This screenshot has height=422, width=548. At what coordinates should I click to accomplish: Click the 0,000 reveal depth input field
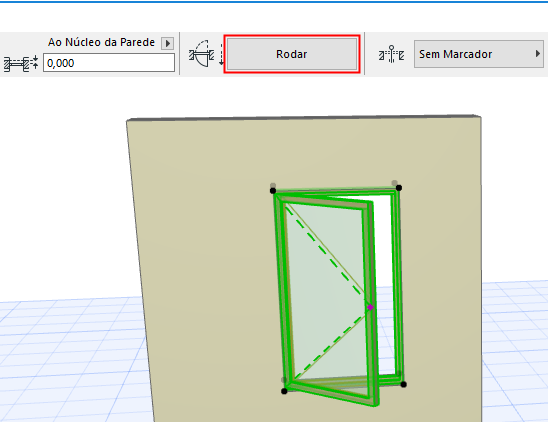(x=109, y=63)
